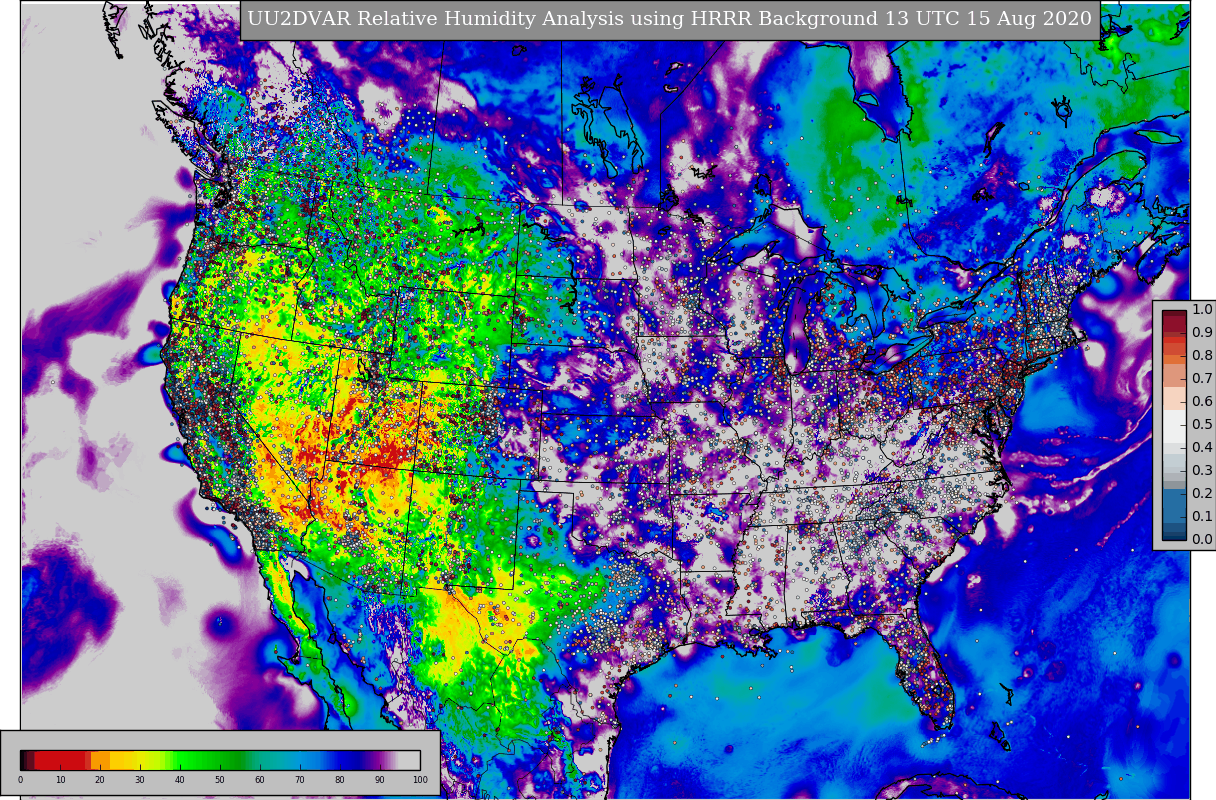Click the "0.4" label on right color scale
1216x800 pixels.
point(1202,448)
